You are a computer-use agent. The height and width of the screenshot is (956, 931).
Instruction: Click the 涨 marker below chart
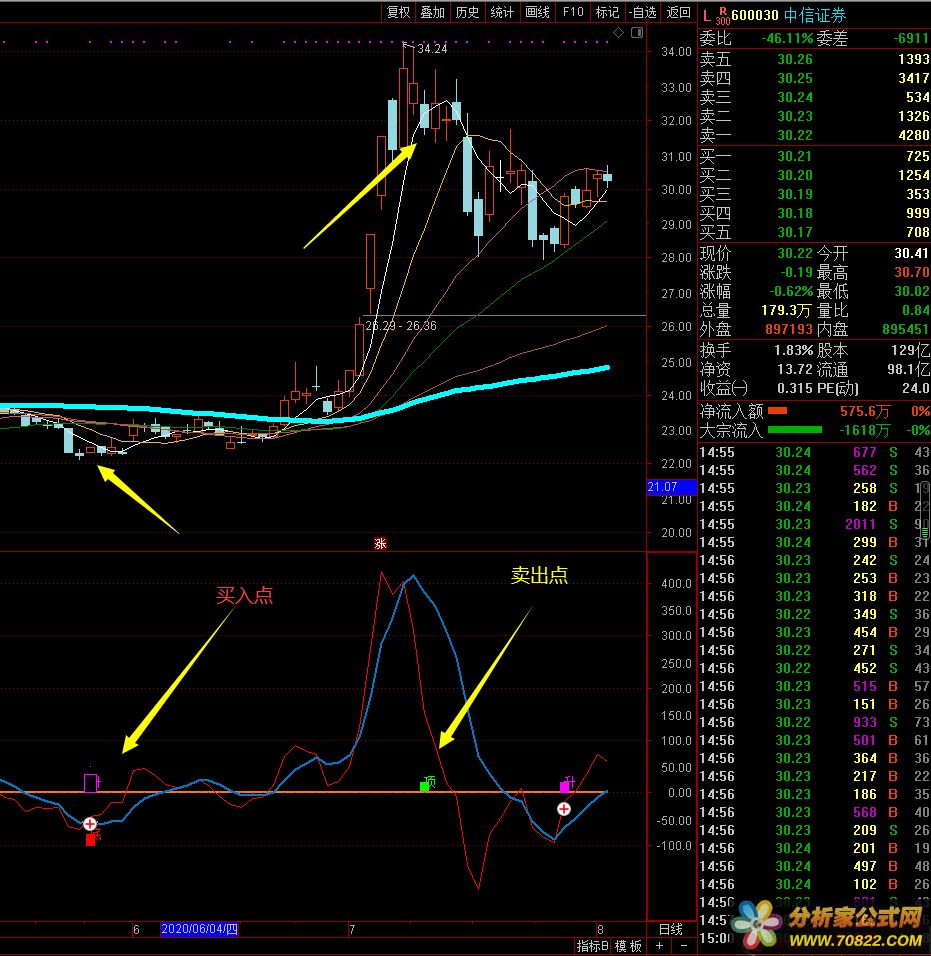(380, 543)
